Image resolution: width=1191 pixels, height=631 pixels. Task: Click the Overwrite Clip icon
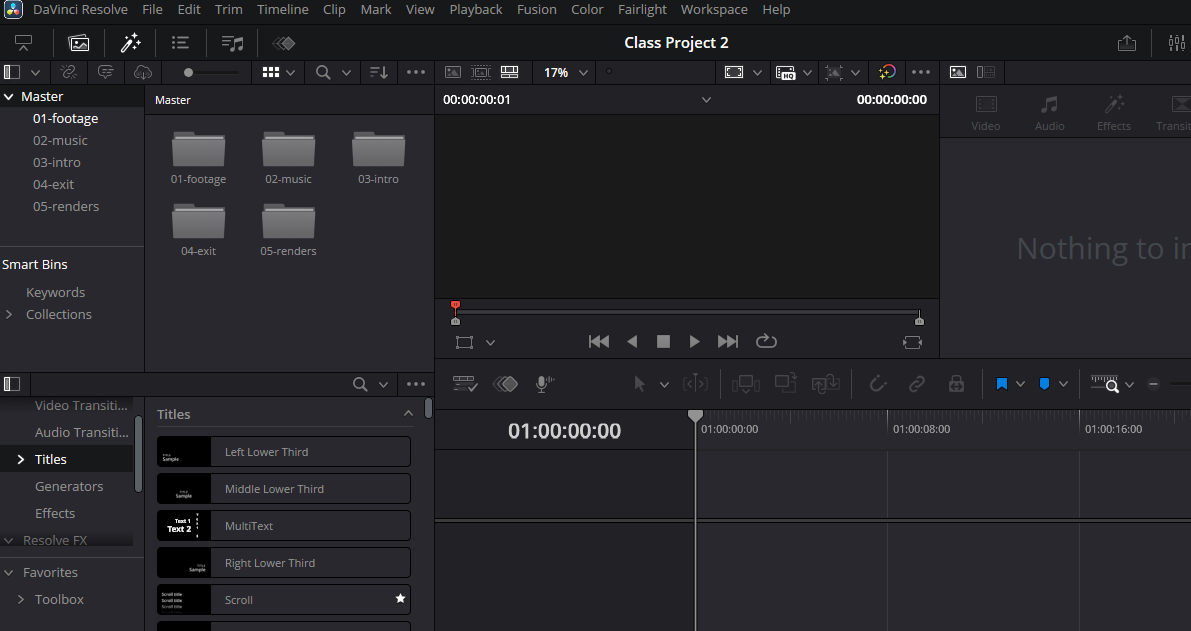[785, 383]
